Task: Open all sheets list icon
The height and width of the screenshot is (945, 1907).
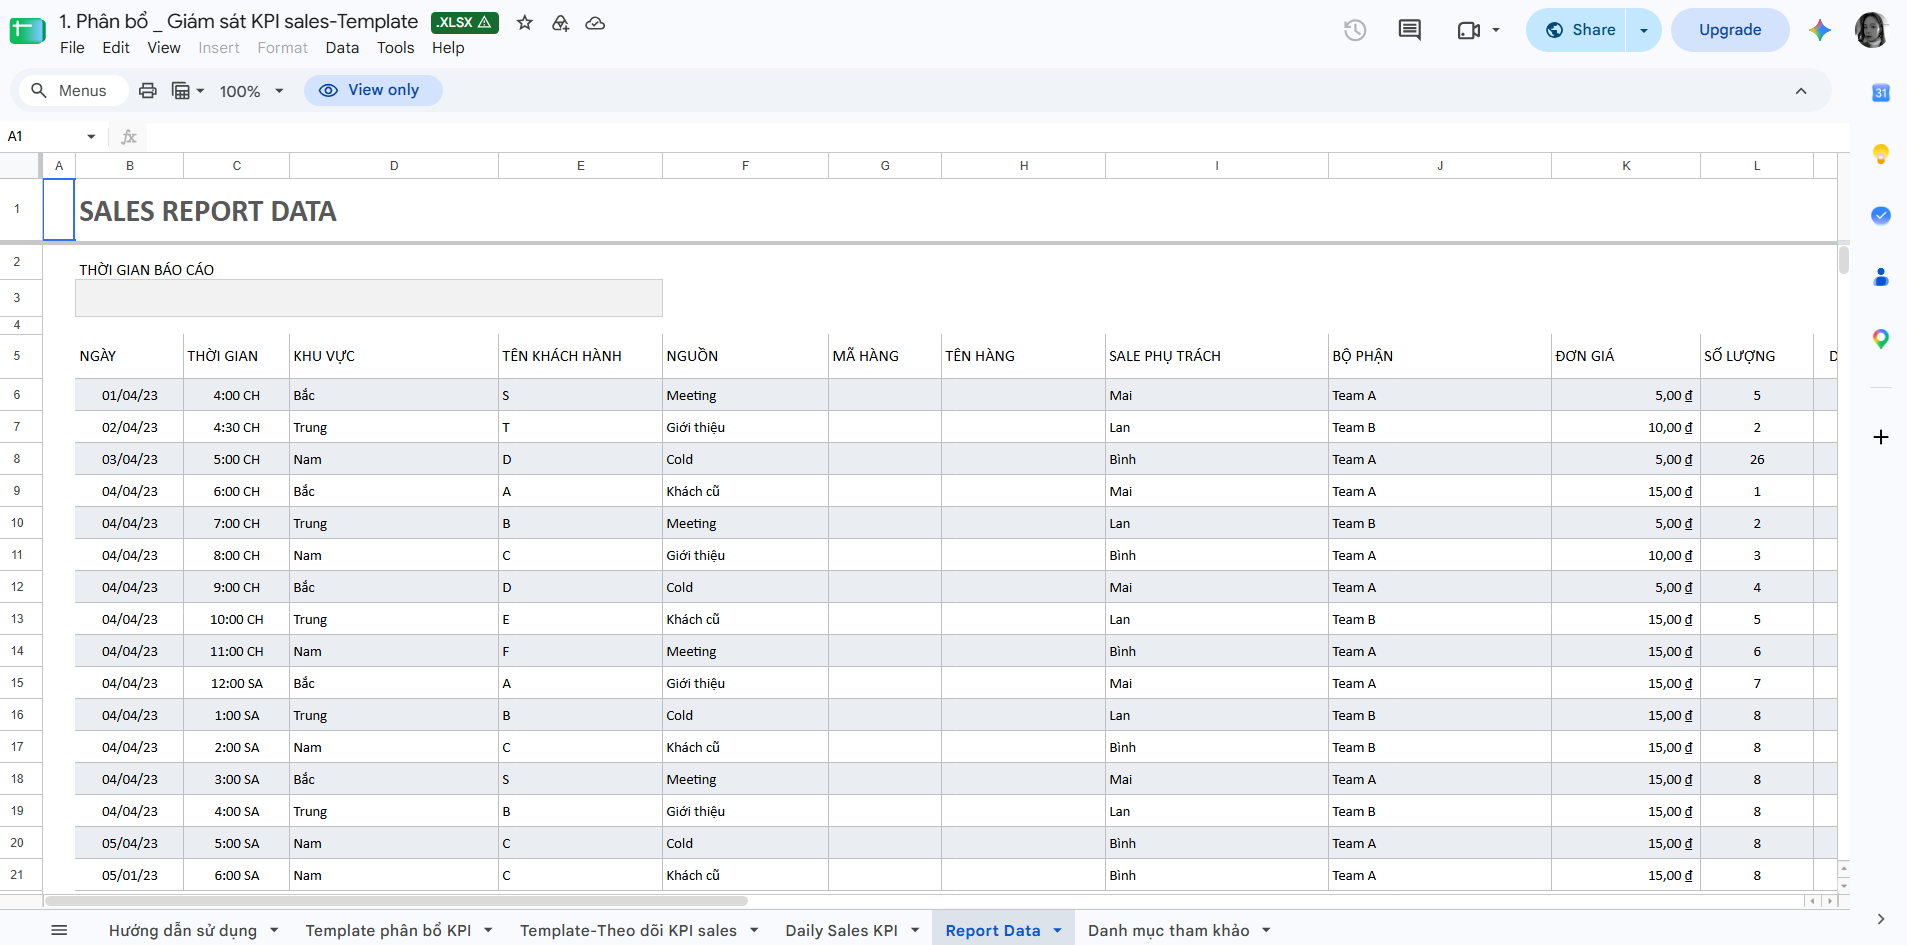Action: [59, 930]
